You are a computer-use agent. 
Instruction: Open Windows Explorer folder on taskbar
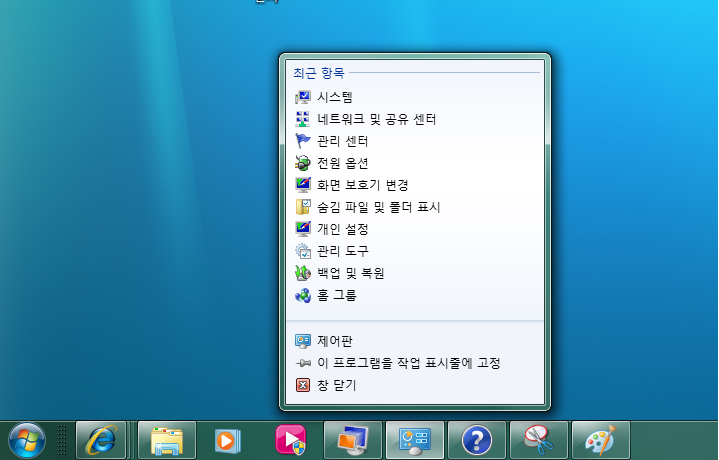[167, 440]
